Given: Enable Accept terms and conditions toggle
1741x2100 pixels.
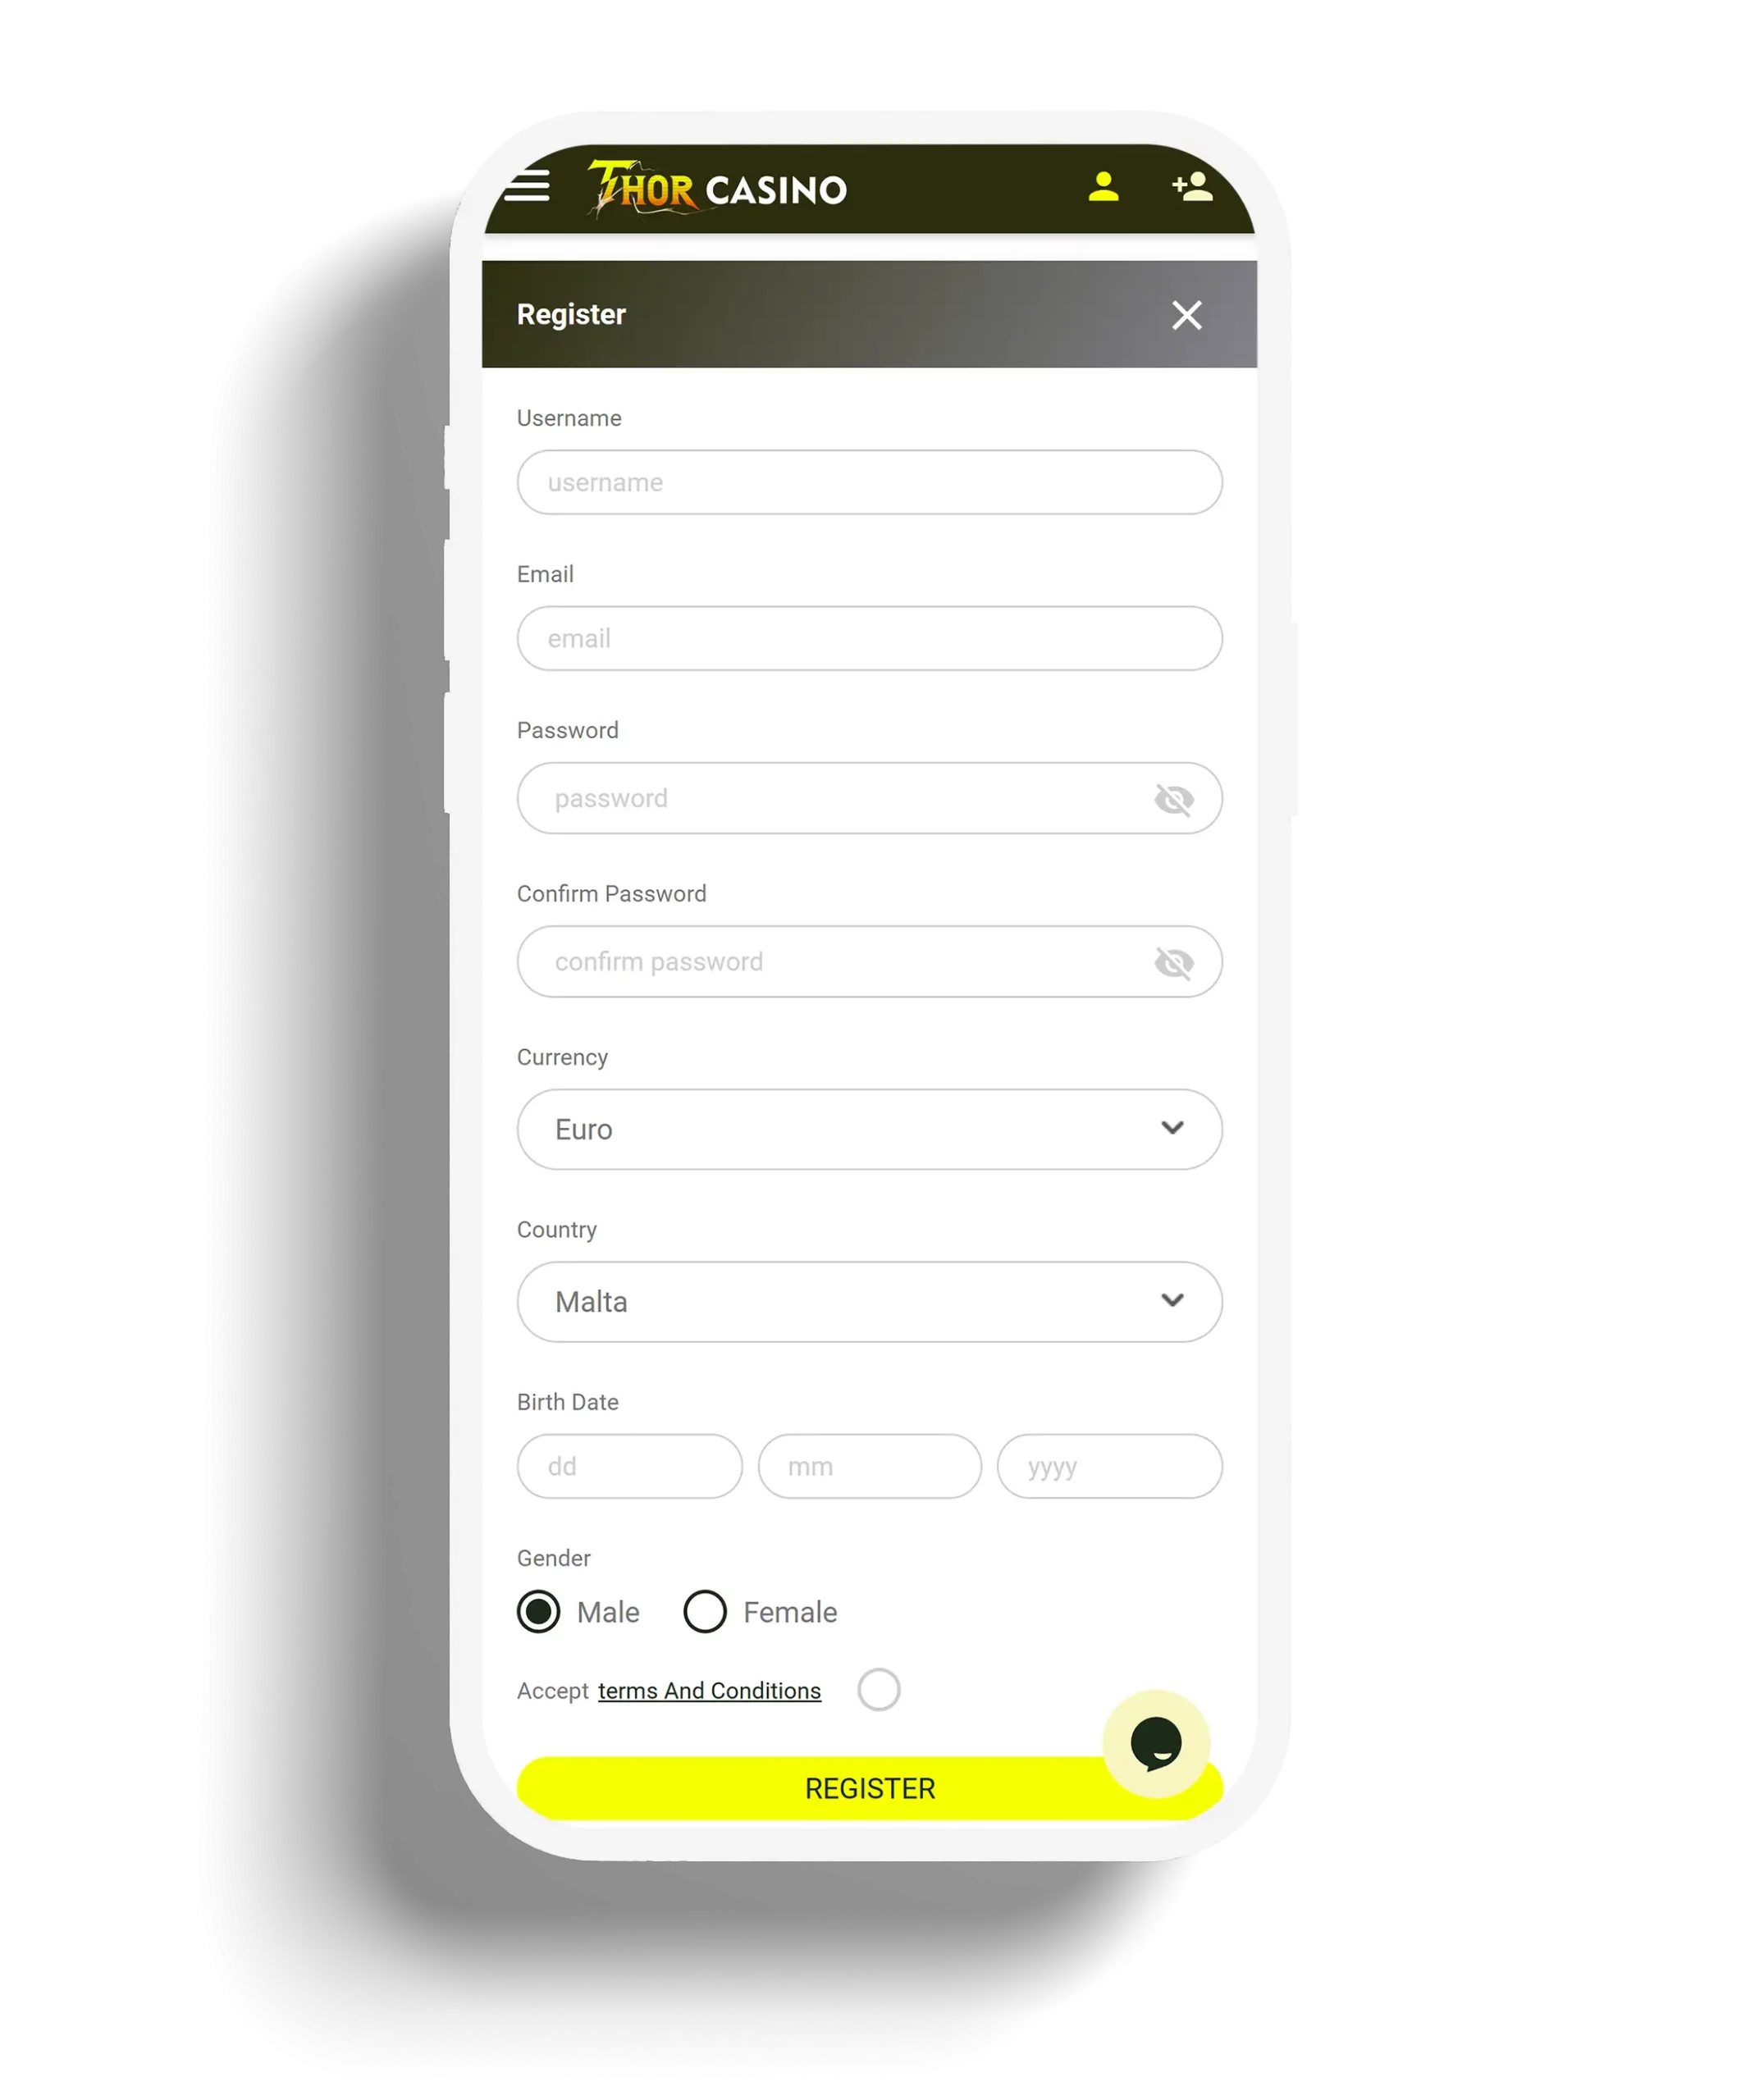Looking at the screenshot, I should 878,1688.
